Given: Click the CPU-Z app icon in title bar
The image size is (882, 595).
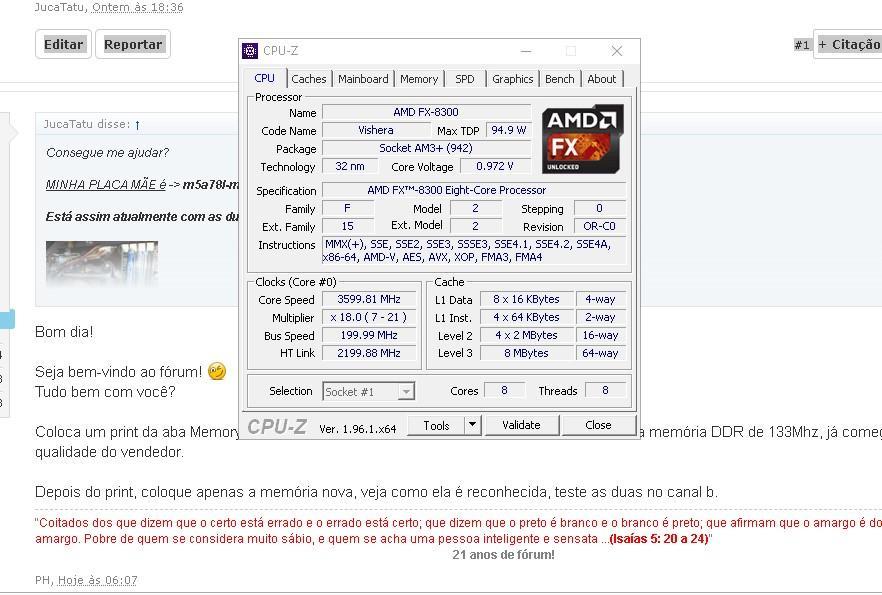Looking at the screenshot, I should tap(250, 51).
